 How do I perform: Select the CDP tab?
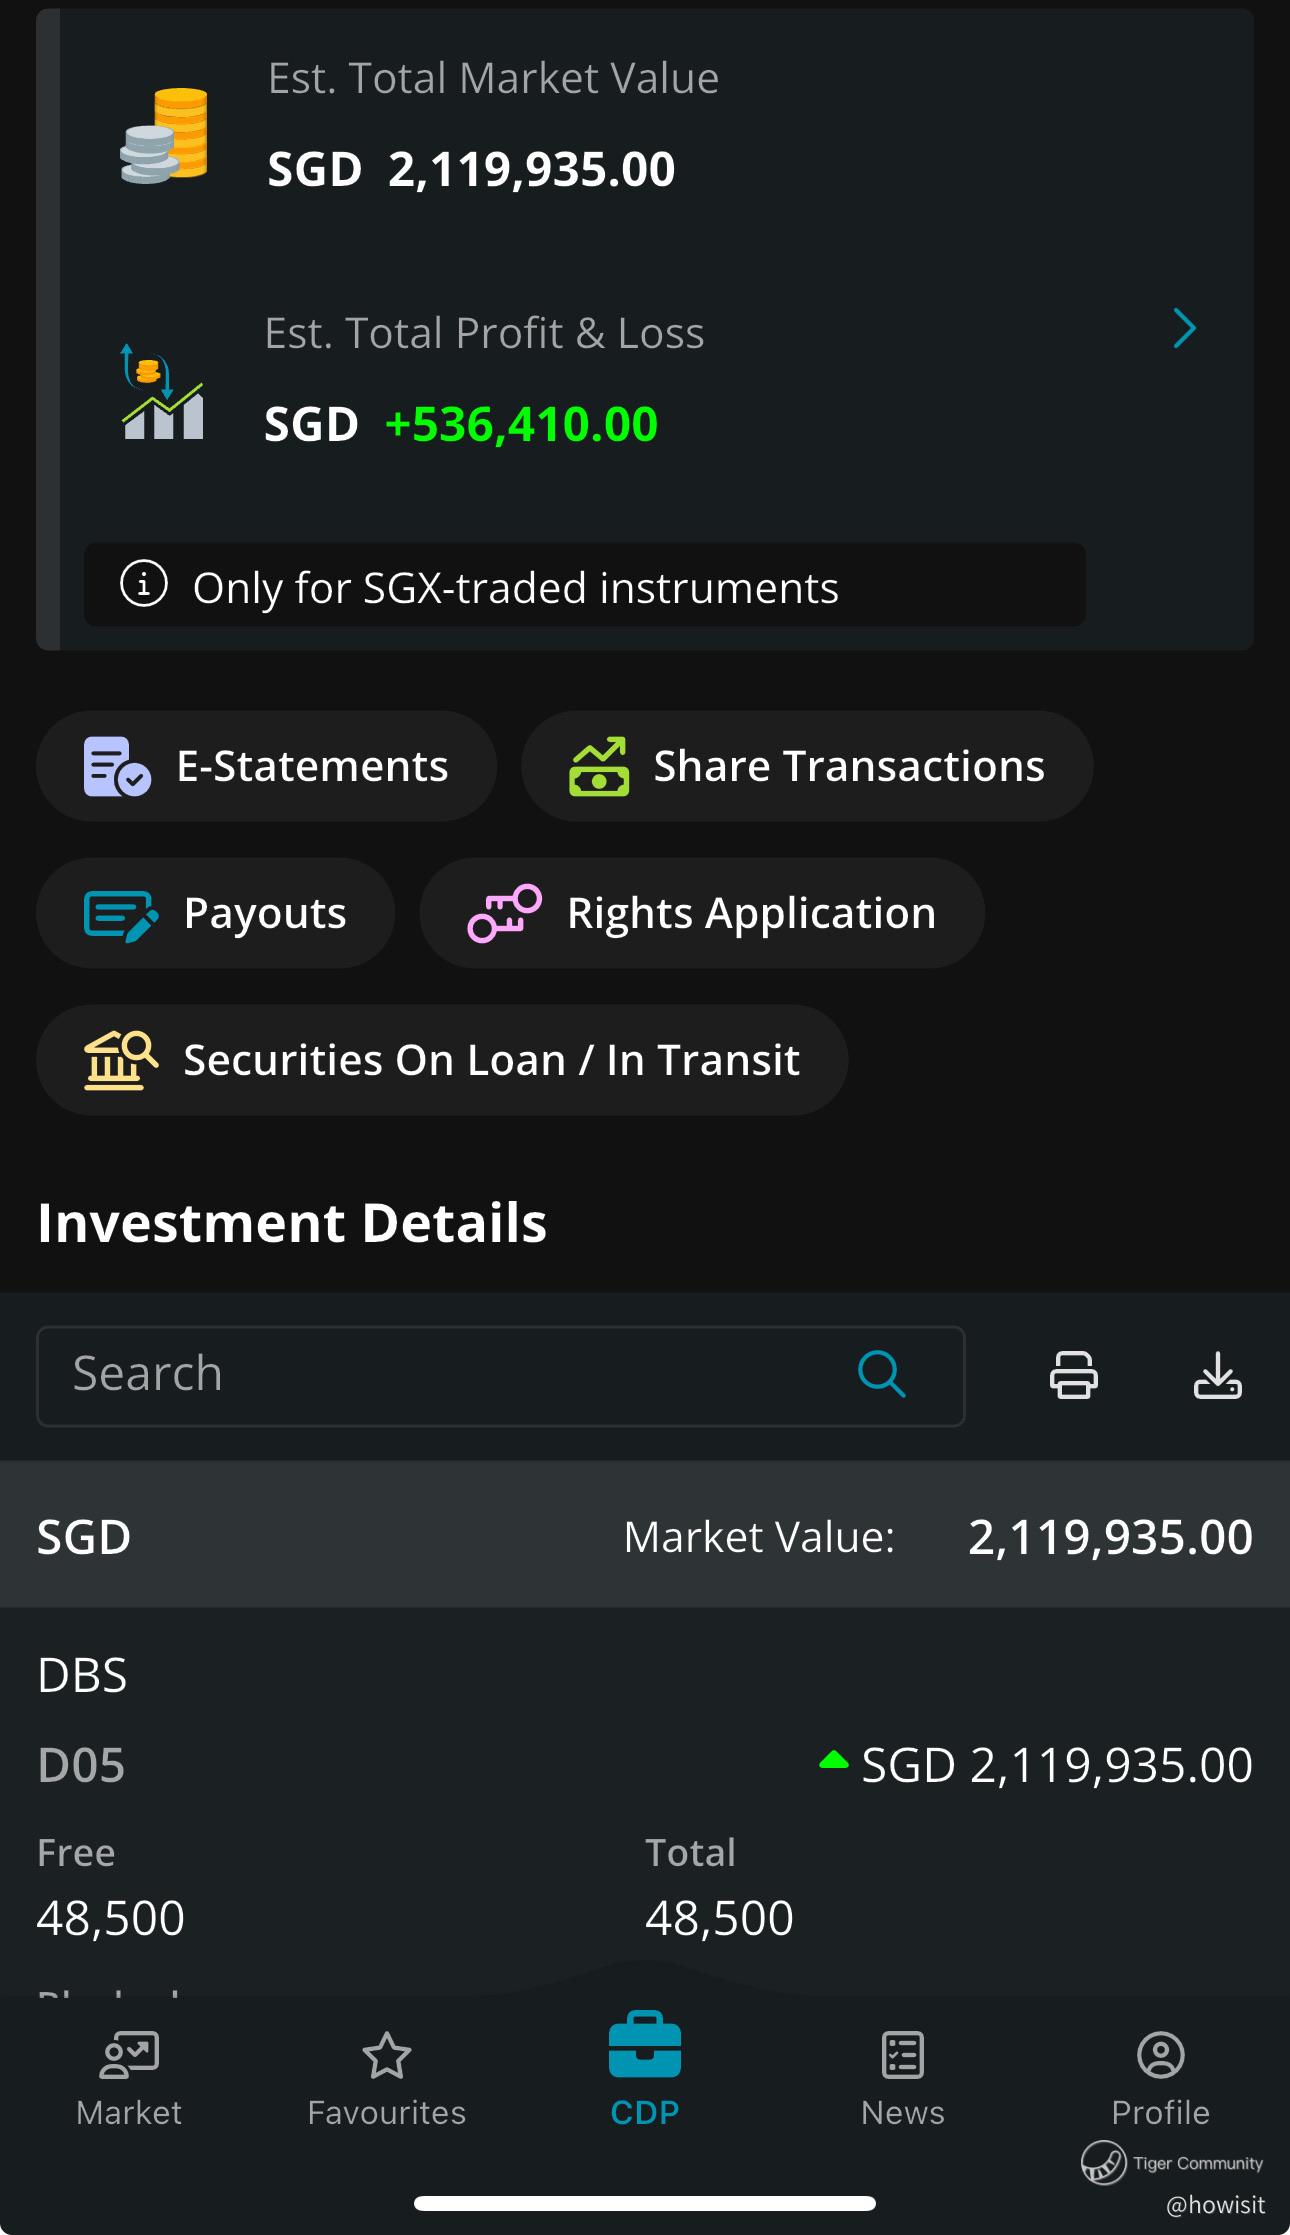[645, 2072]
